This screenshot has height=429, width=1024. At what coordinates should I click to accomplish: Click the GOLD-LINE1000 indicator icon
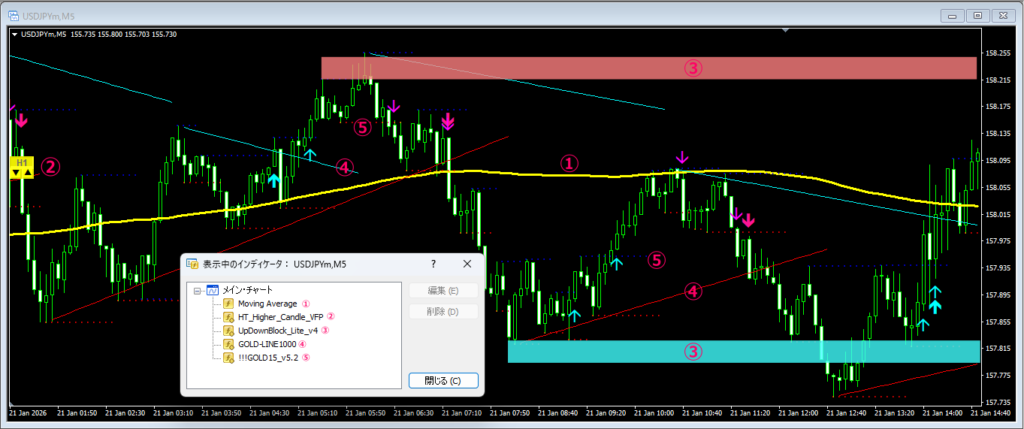pyautogui.click(x=228, y=343)
